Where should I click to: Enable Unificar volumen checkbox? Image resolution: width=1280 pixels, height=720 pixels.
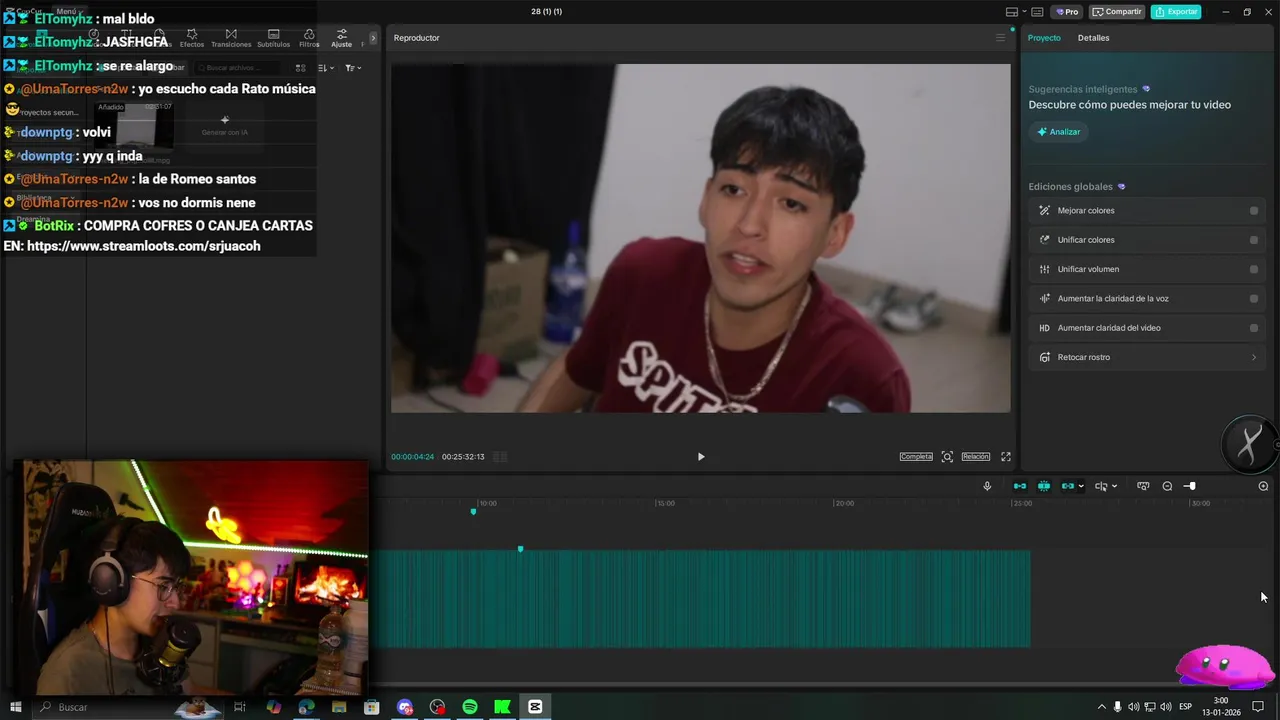tap(1254, 269)
